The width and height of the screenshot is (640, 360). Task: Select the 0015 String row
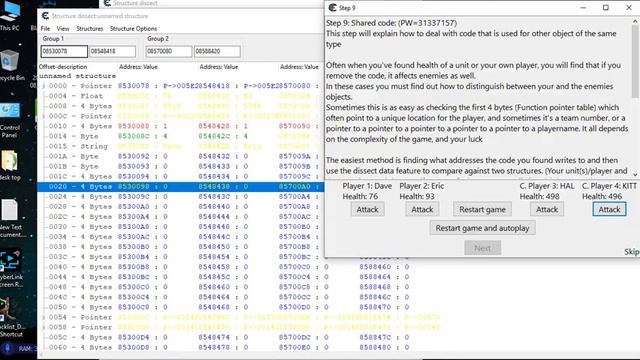pos(181,146)
